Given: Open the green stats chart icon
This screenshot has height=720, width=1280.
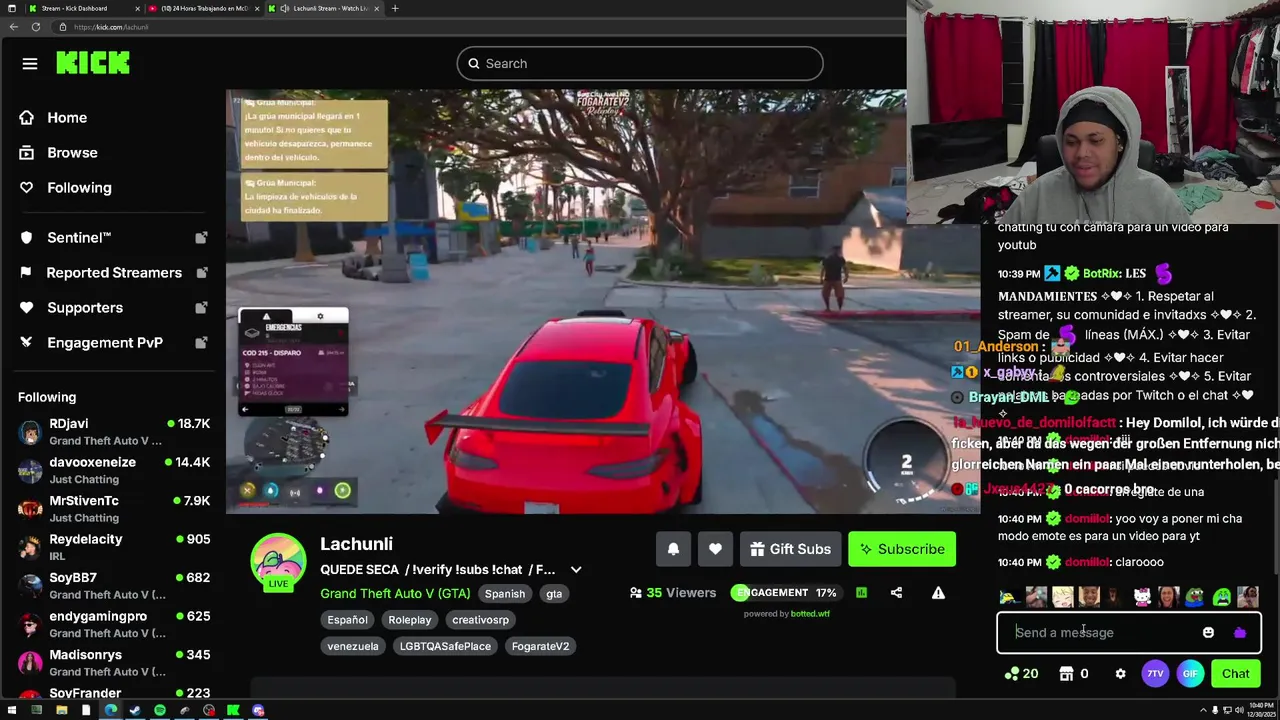Looking at the screenshot, I should 861,593.
